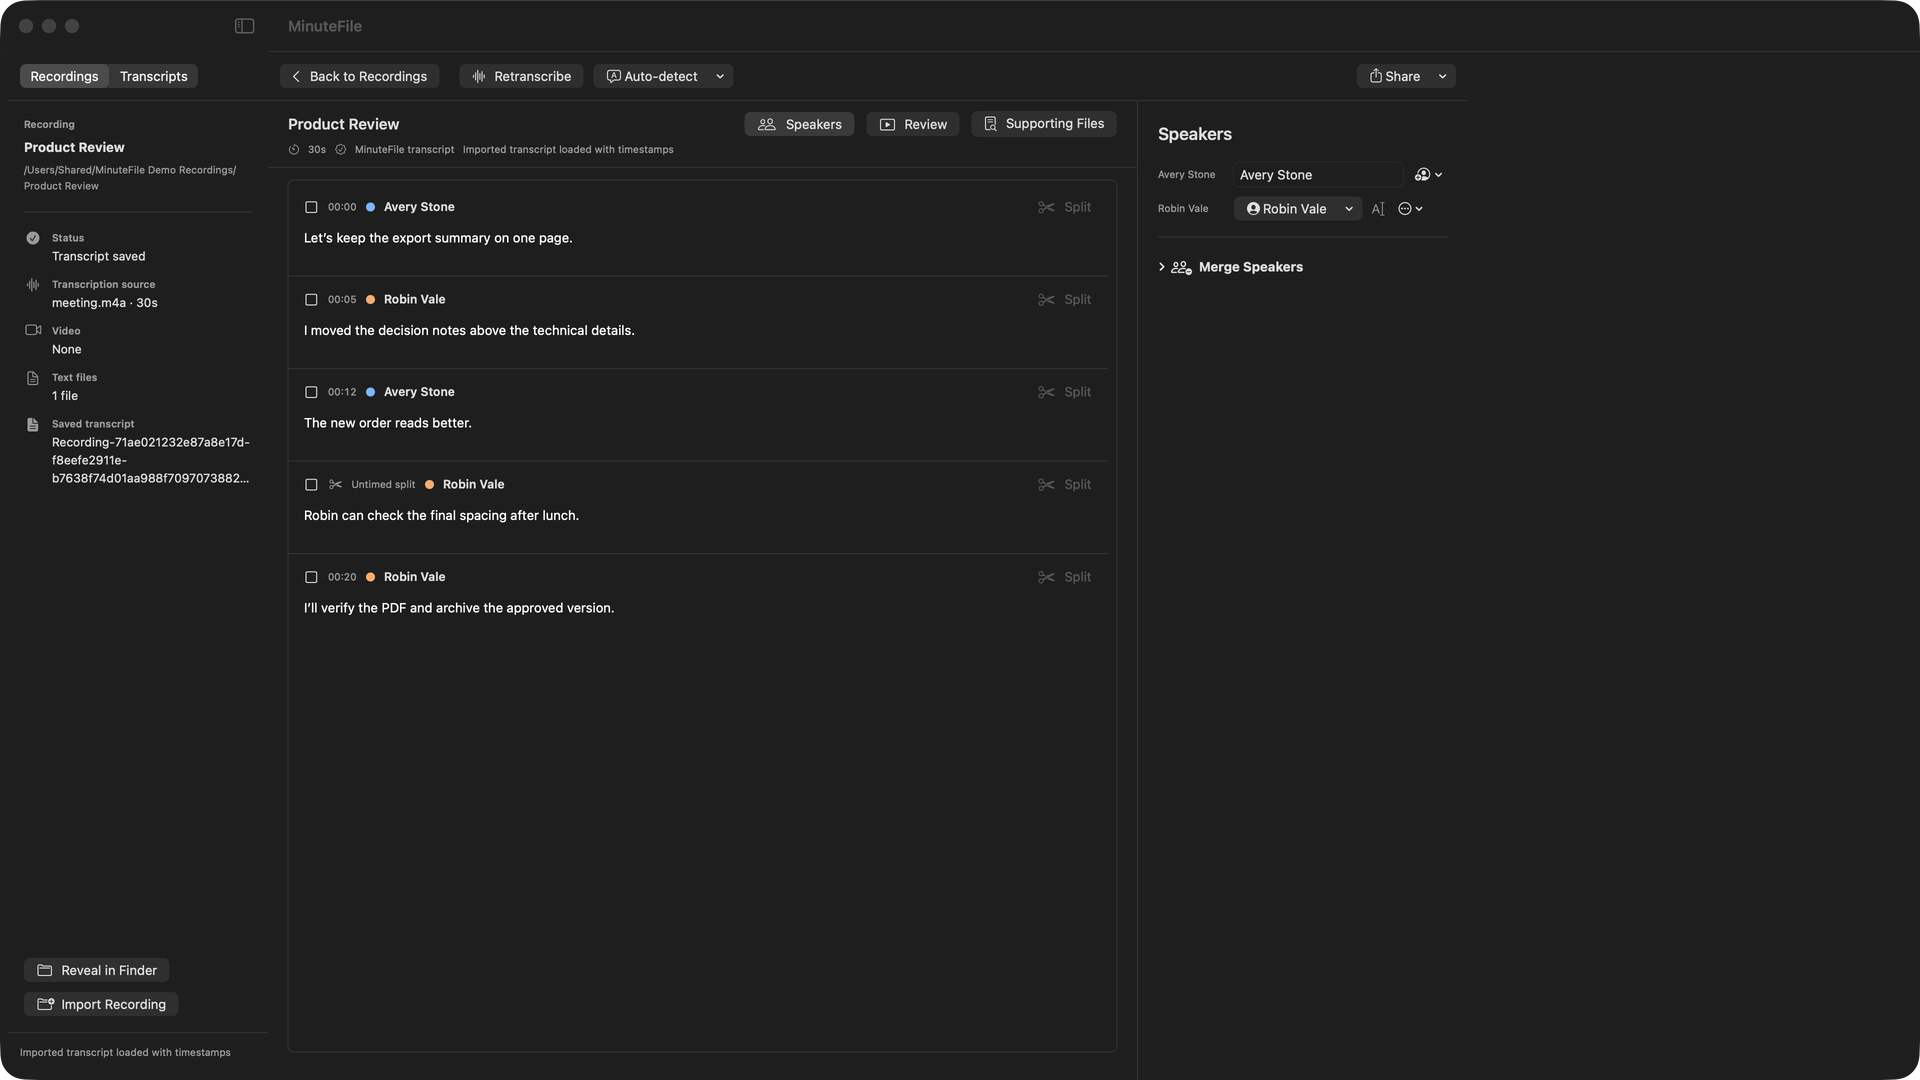Tick the checkbox for the 00:20 segment
The width and height of the screenshot is (1920, 1080).
311,577
